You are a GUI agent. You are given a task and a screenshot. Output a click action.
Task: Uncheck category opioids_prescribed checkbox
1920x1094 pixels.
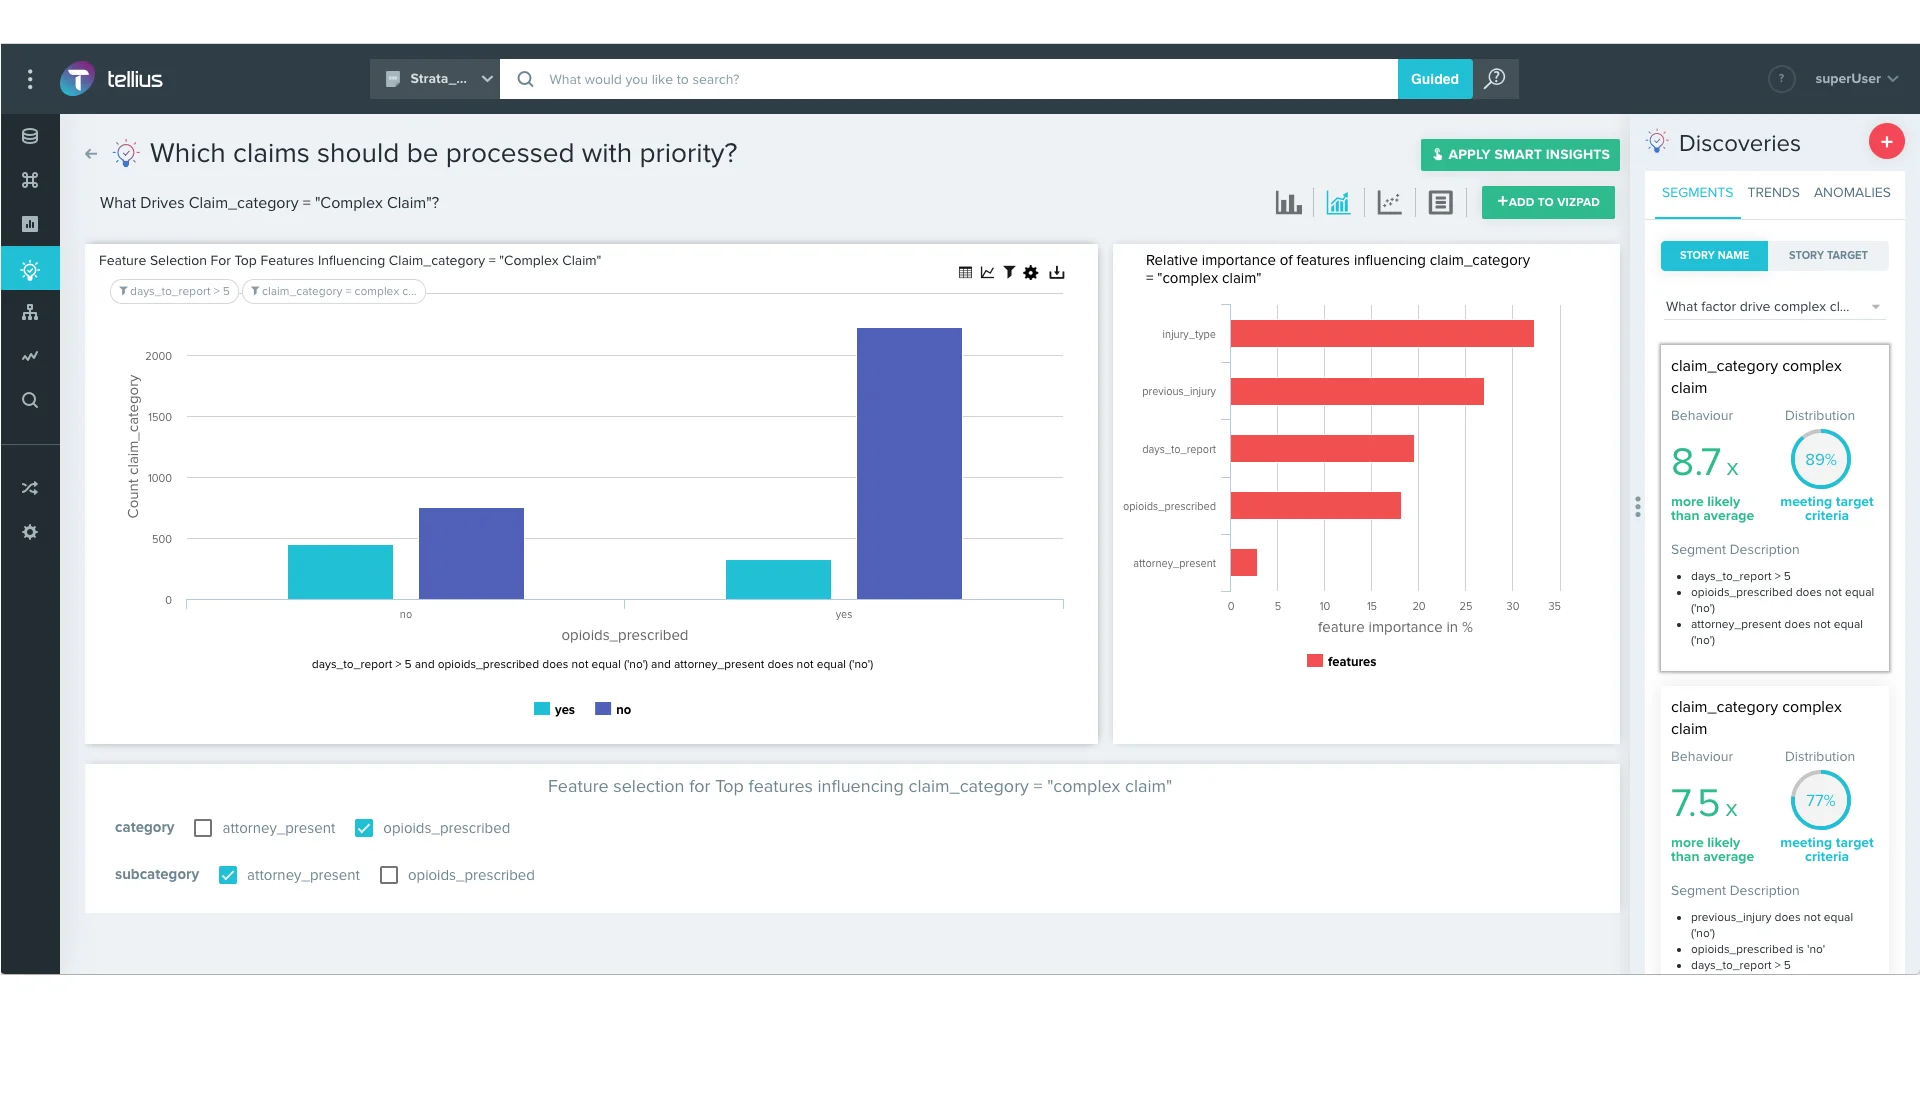(x=364, y=828)
